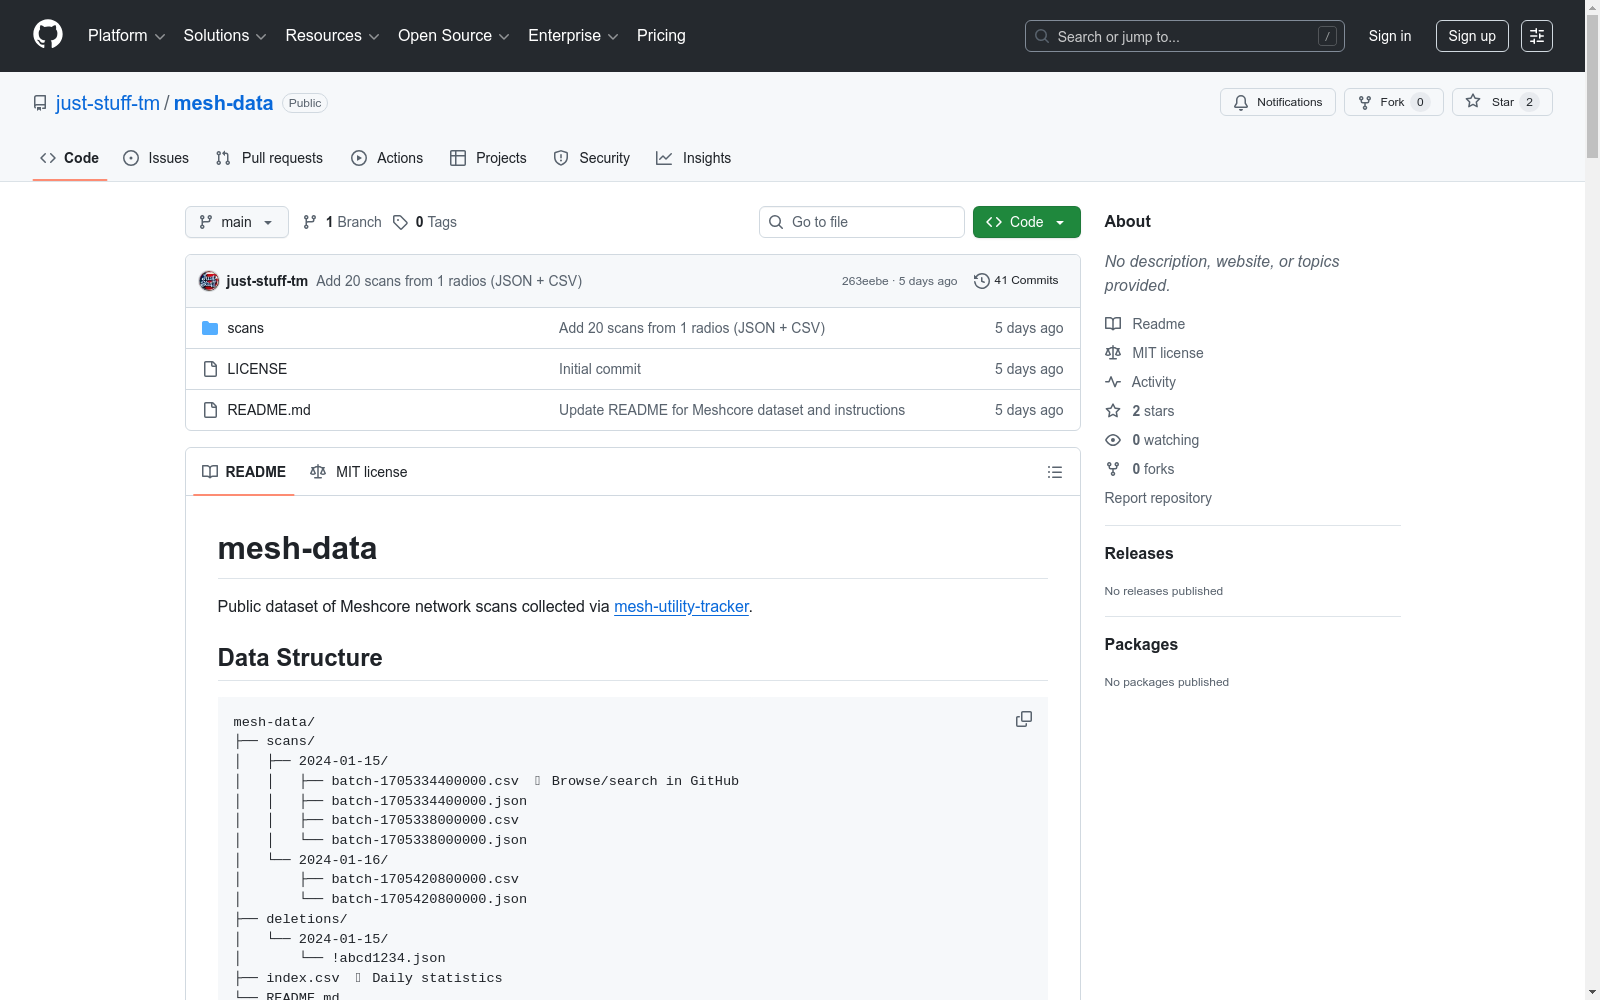
Task: Click the Search or jump to field
Action: pyautogui.click(x=1185, y=36)
